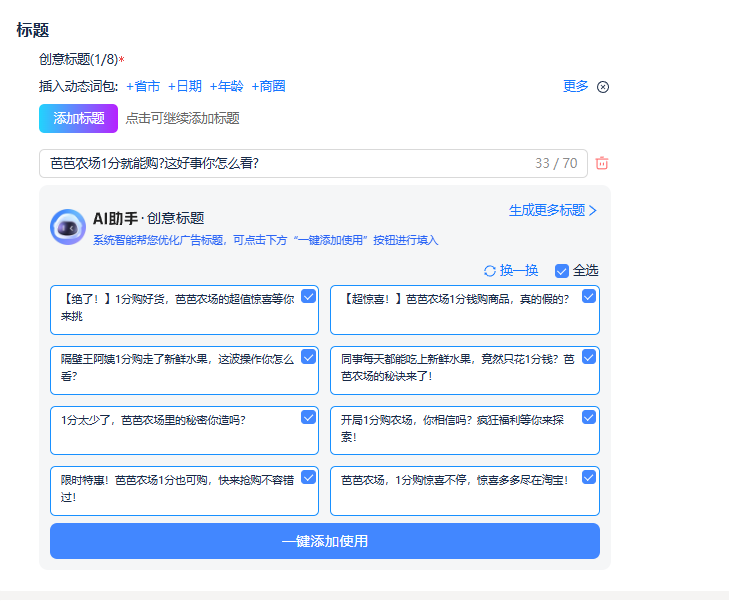Click the 换一换 text link

coord(519,270)
